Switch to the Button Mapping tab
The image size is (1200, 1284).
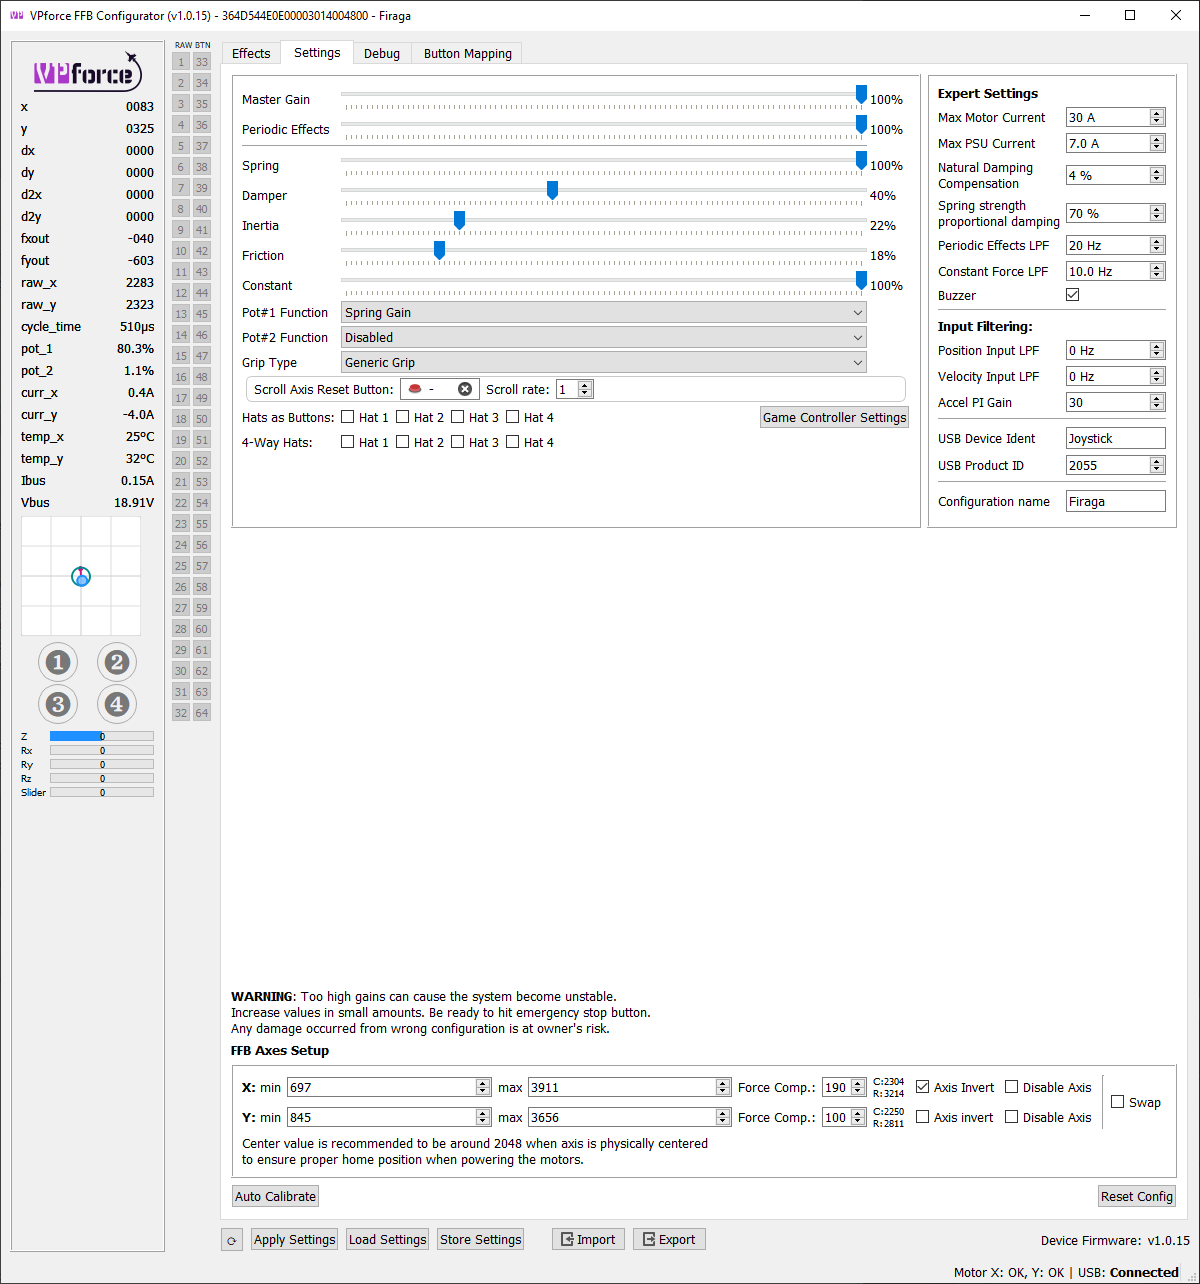pyautogui.click(x=466, y=53)
